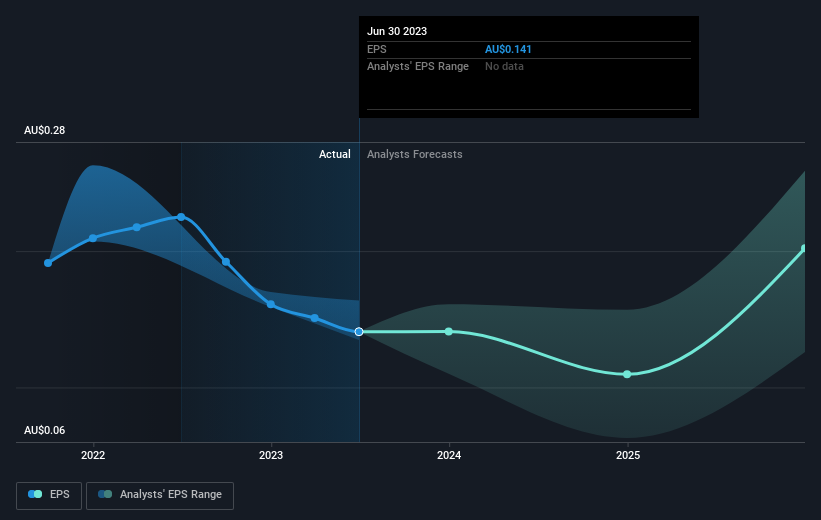
Task: Click the 2023 x-axis label
Action: pos(271,455)
